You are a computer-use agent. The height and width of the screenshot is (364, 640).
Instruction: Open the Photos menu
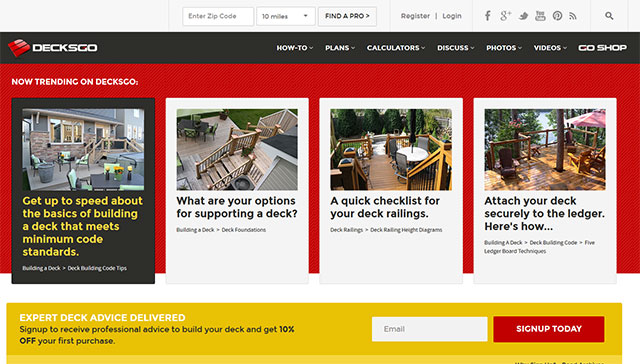504,48
